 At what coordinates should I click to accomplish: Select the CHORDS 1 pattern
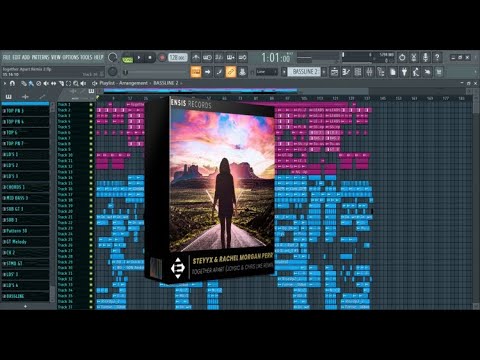click(25, 187)
